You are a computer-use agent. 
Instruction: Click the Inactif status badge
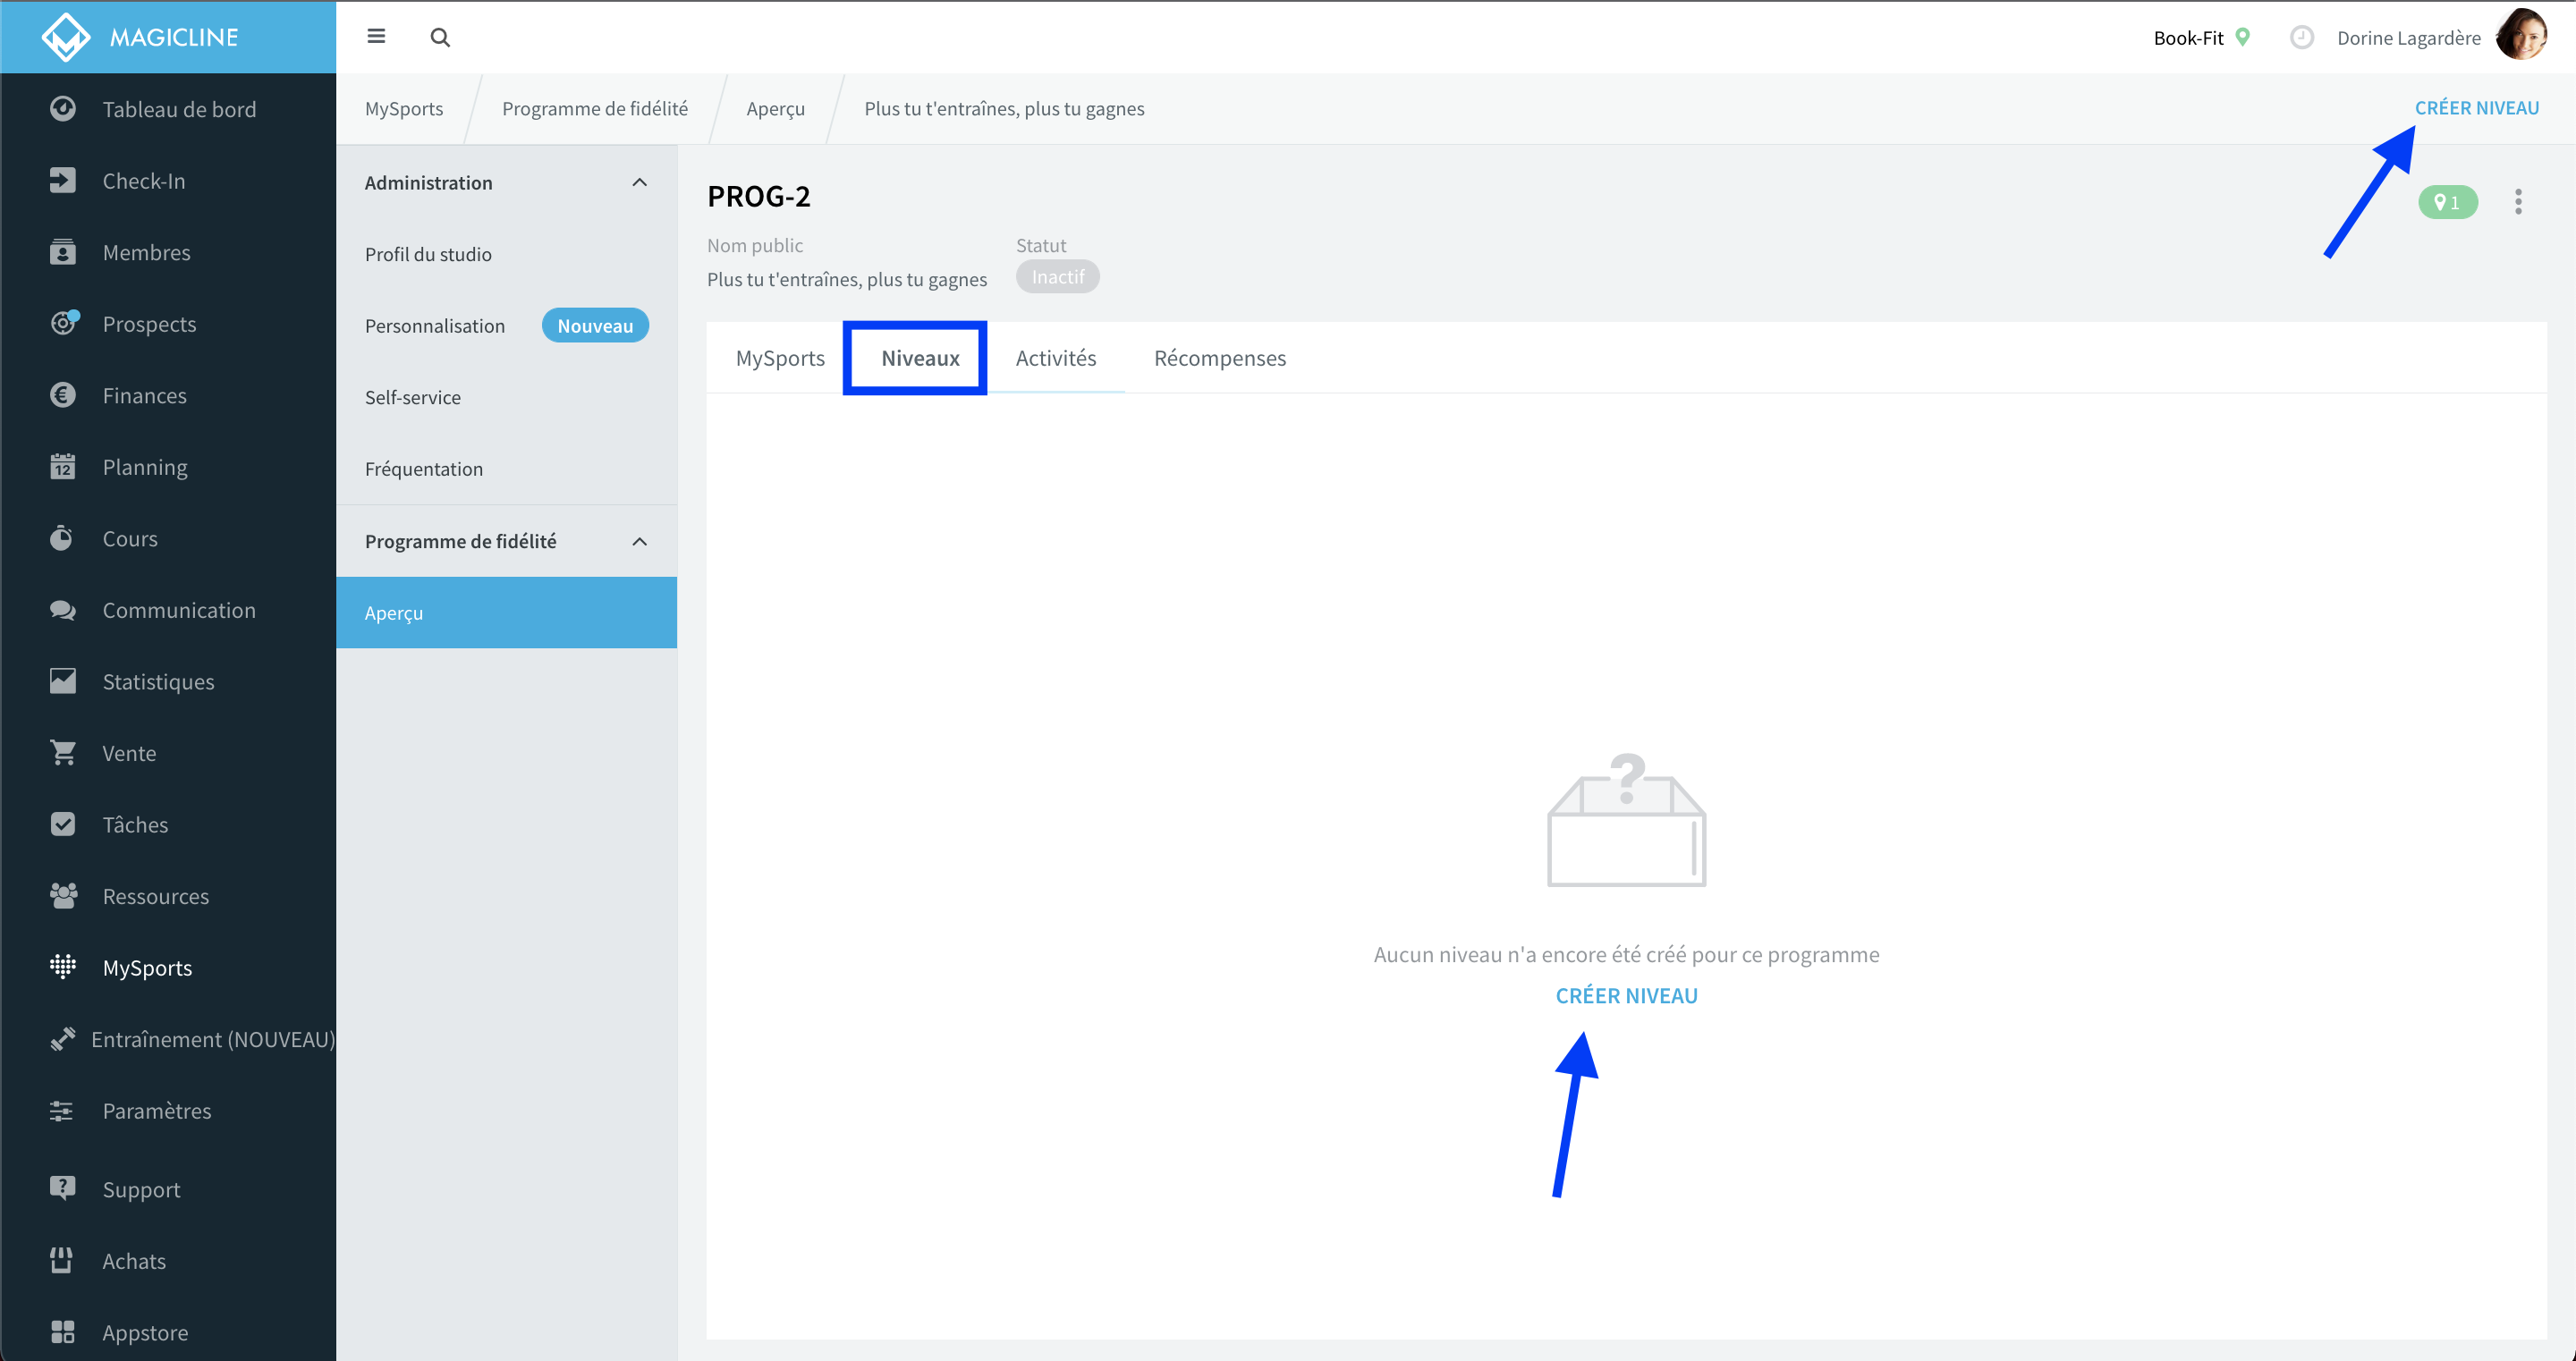pos(1057,277)
